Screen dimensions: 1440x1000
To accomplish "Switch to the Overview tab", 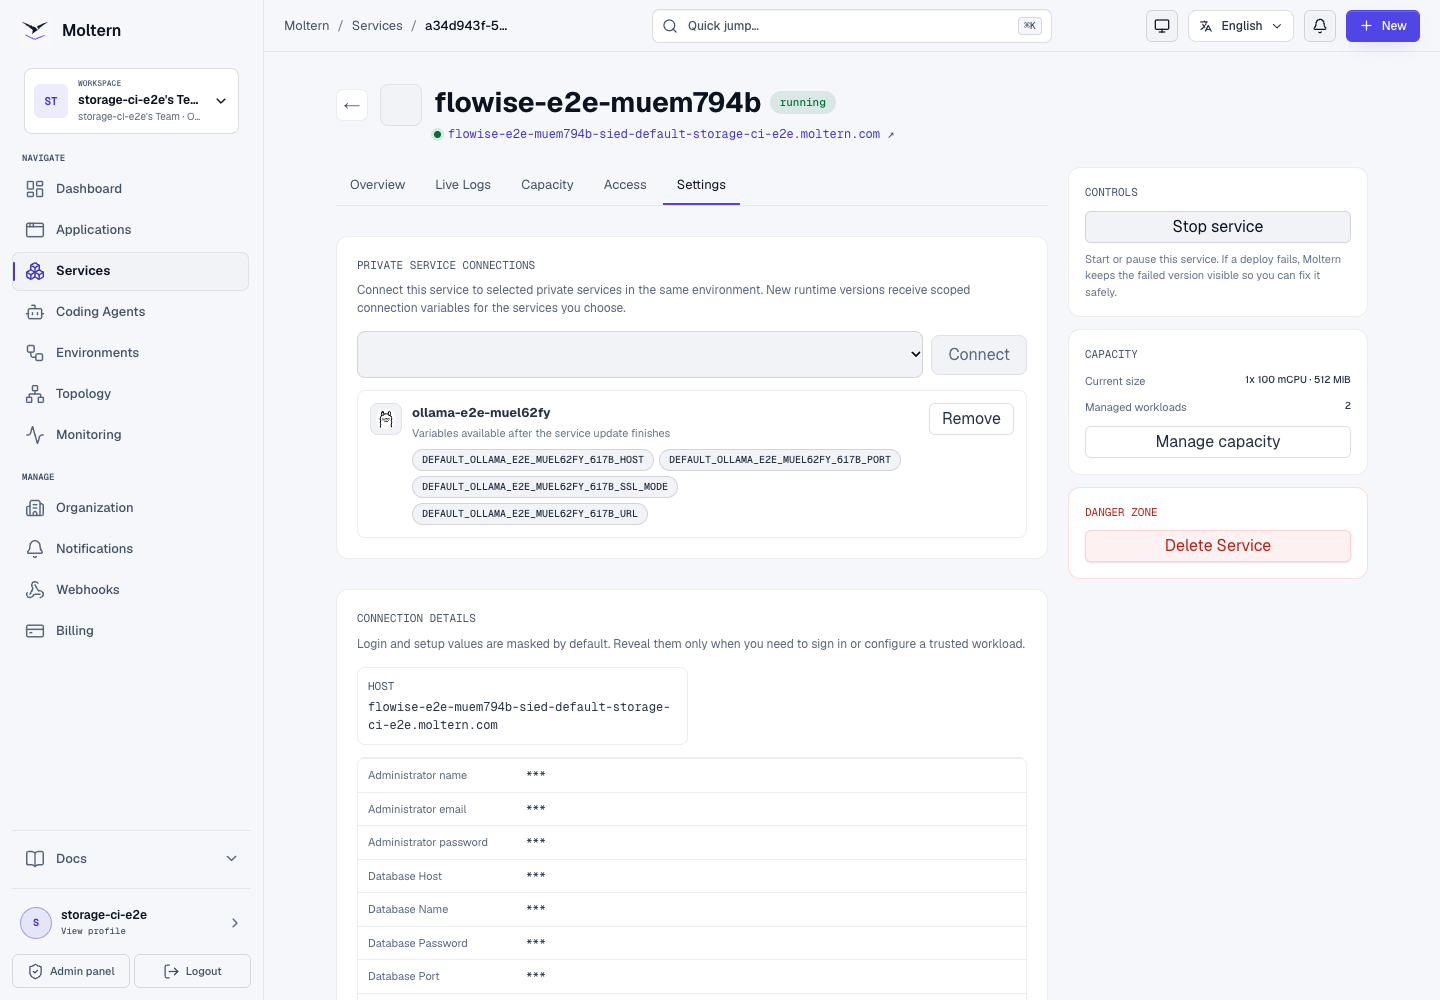I will [x=377, y=185].
